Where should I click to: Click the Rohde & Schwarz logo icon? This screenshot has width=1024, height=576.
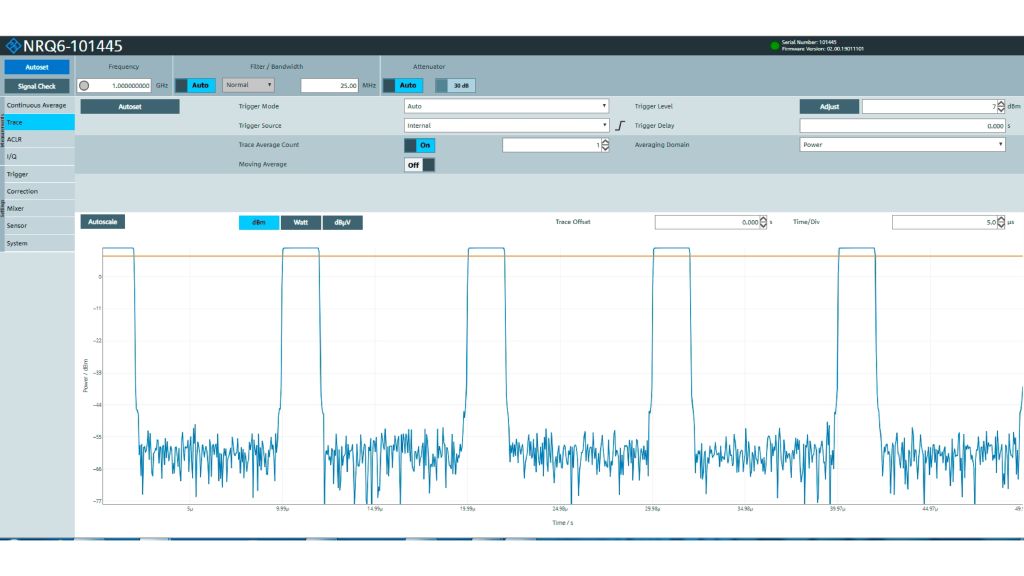[x=13, y=46]
